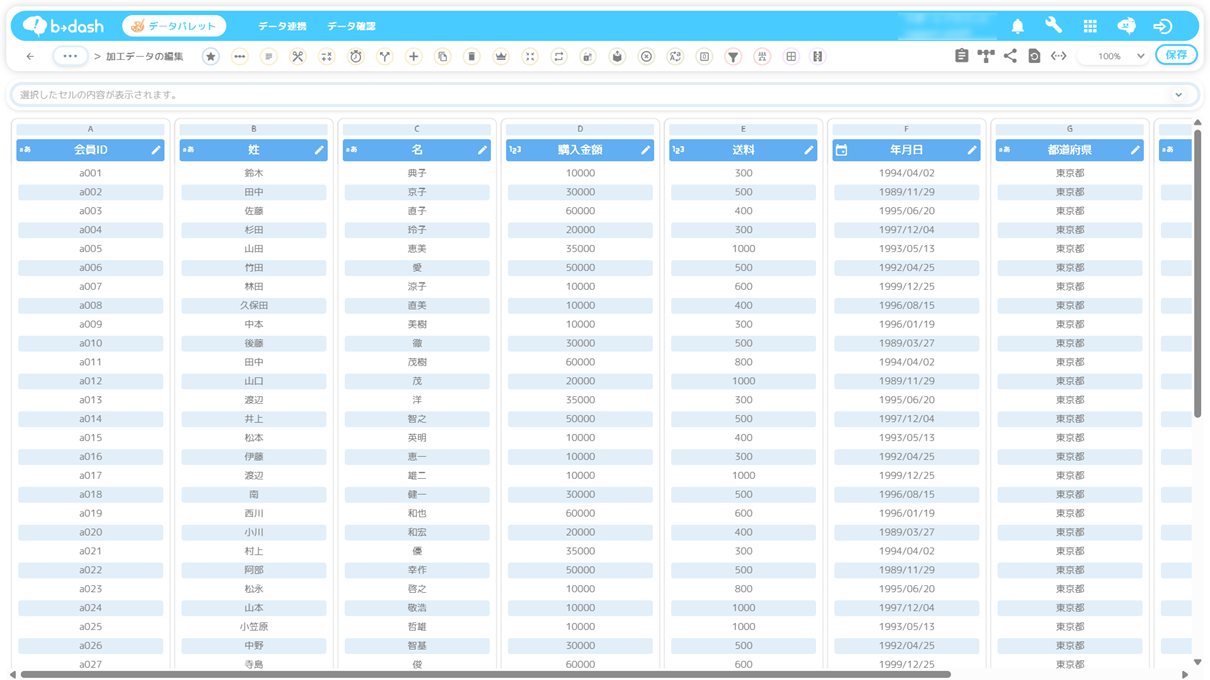Click the apps grid icon in header

1090,26
